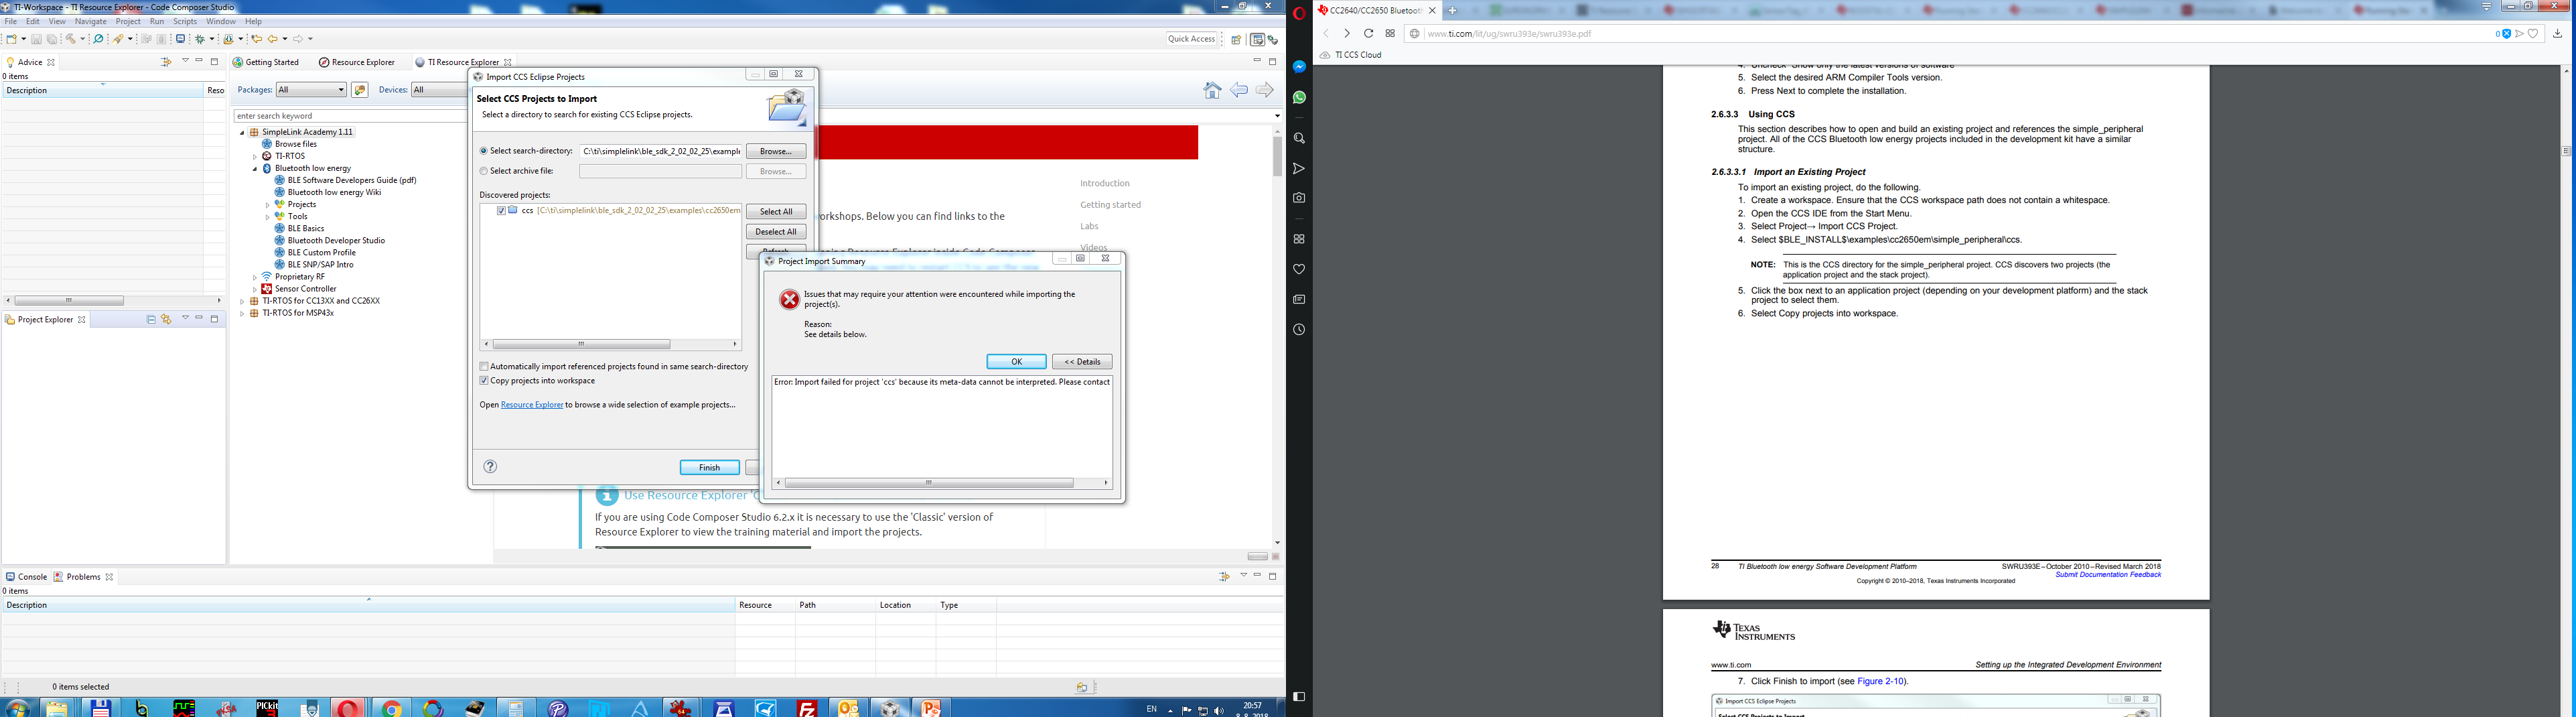Switch to the Console tab
The width and height of the screenshot is (2576, 717).
(26, 577)
